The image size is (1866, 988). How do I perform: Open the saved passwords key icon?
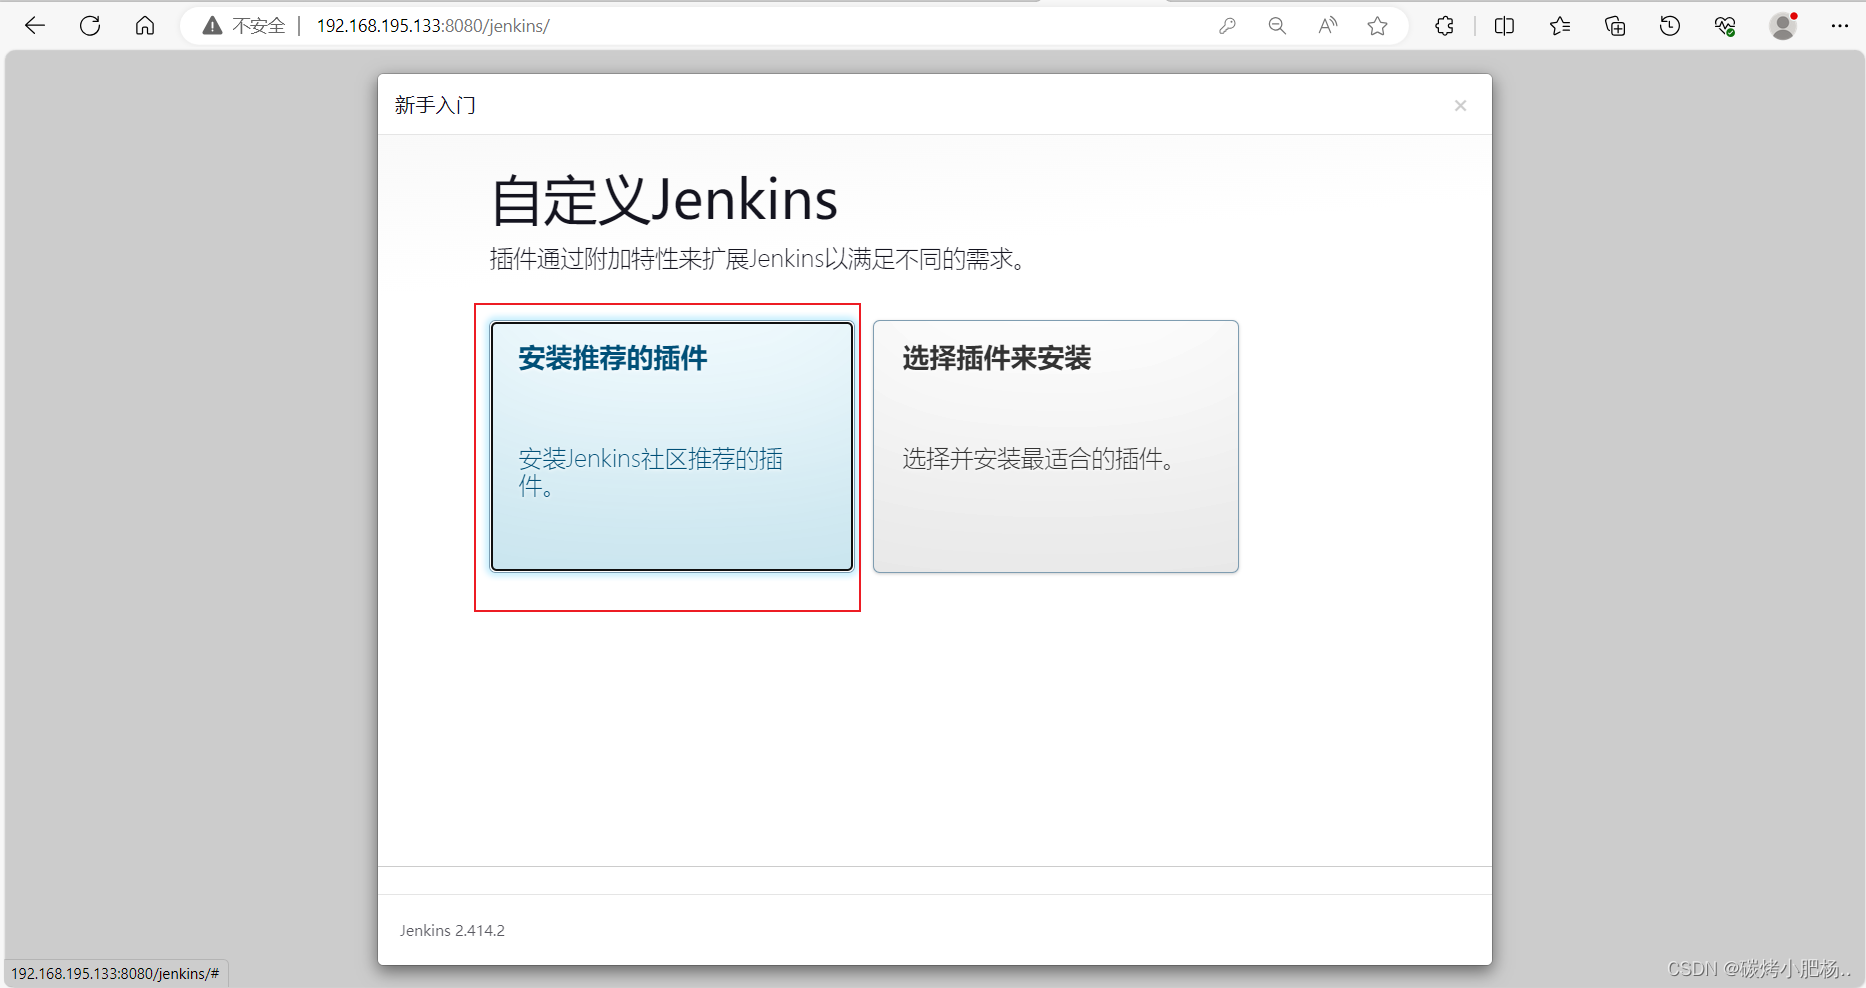pos(1227,25)
